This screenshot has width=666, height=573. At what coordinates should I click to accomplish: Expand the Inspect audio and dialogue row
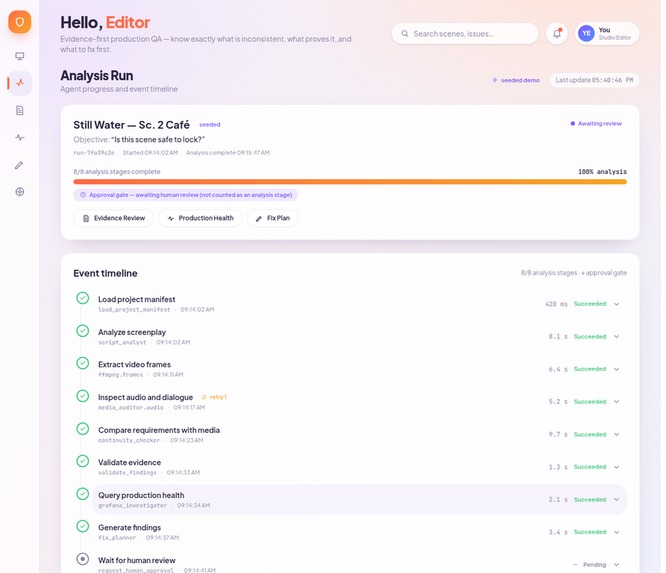point(616,401)
